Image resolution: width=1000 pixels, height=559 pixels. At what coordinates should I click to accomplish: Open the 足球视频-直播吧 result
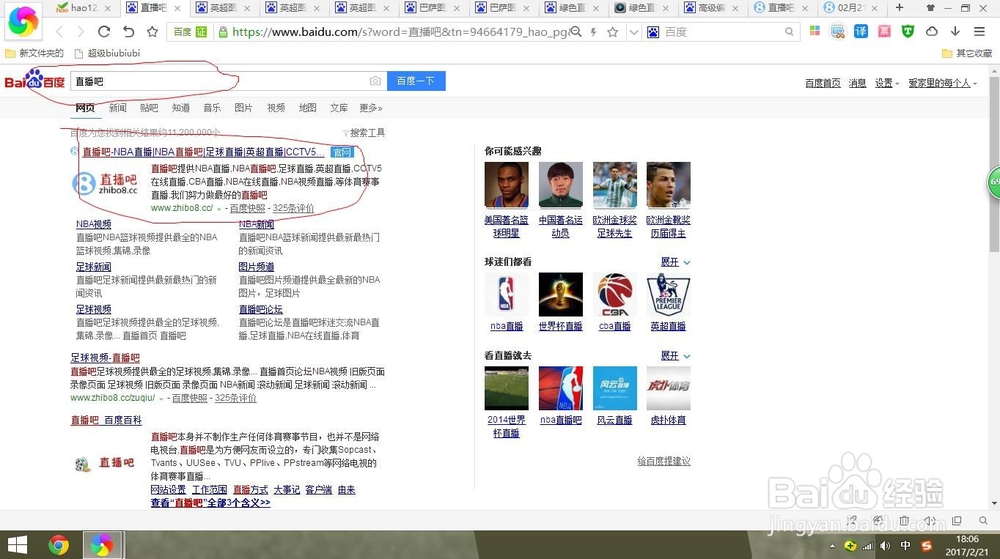(x=105, y=358)
